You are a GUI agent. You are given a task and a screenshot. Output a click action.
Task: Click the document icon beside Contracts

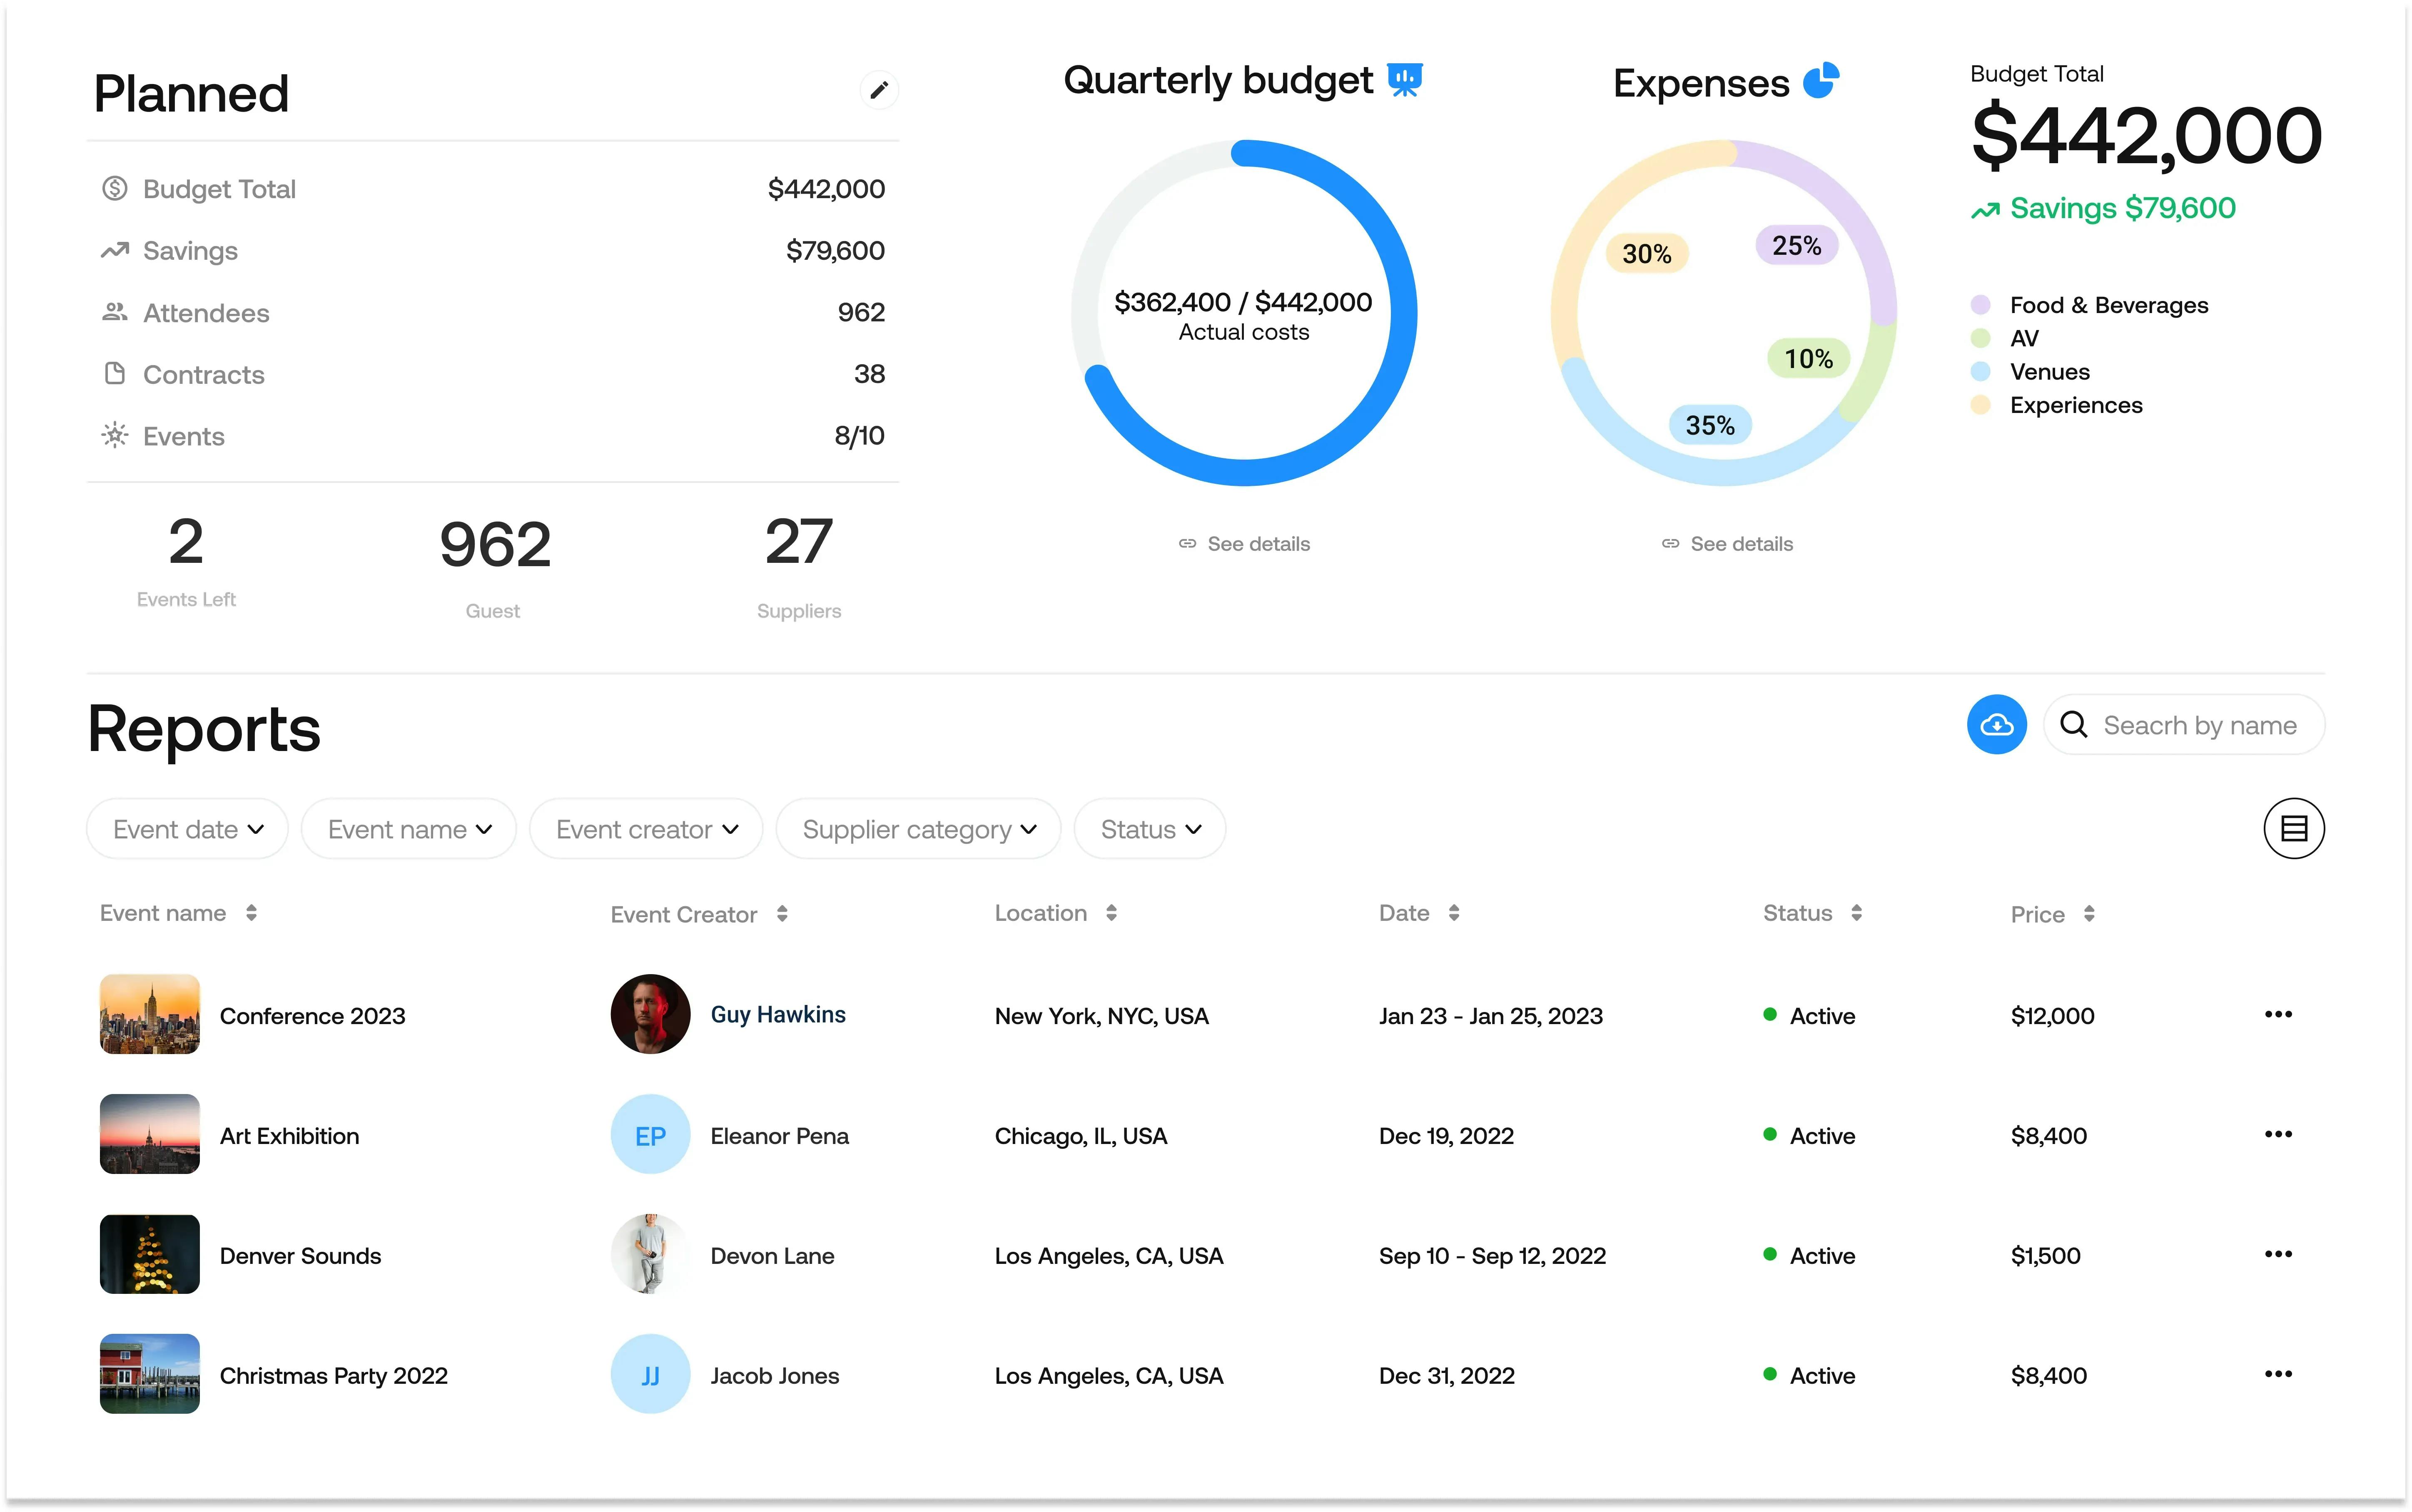click(115, 373)
